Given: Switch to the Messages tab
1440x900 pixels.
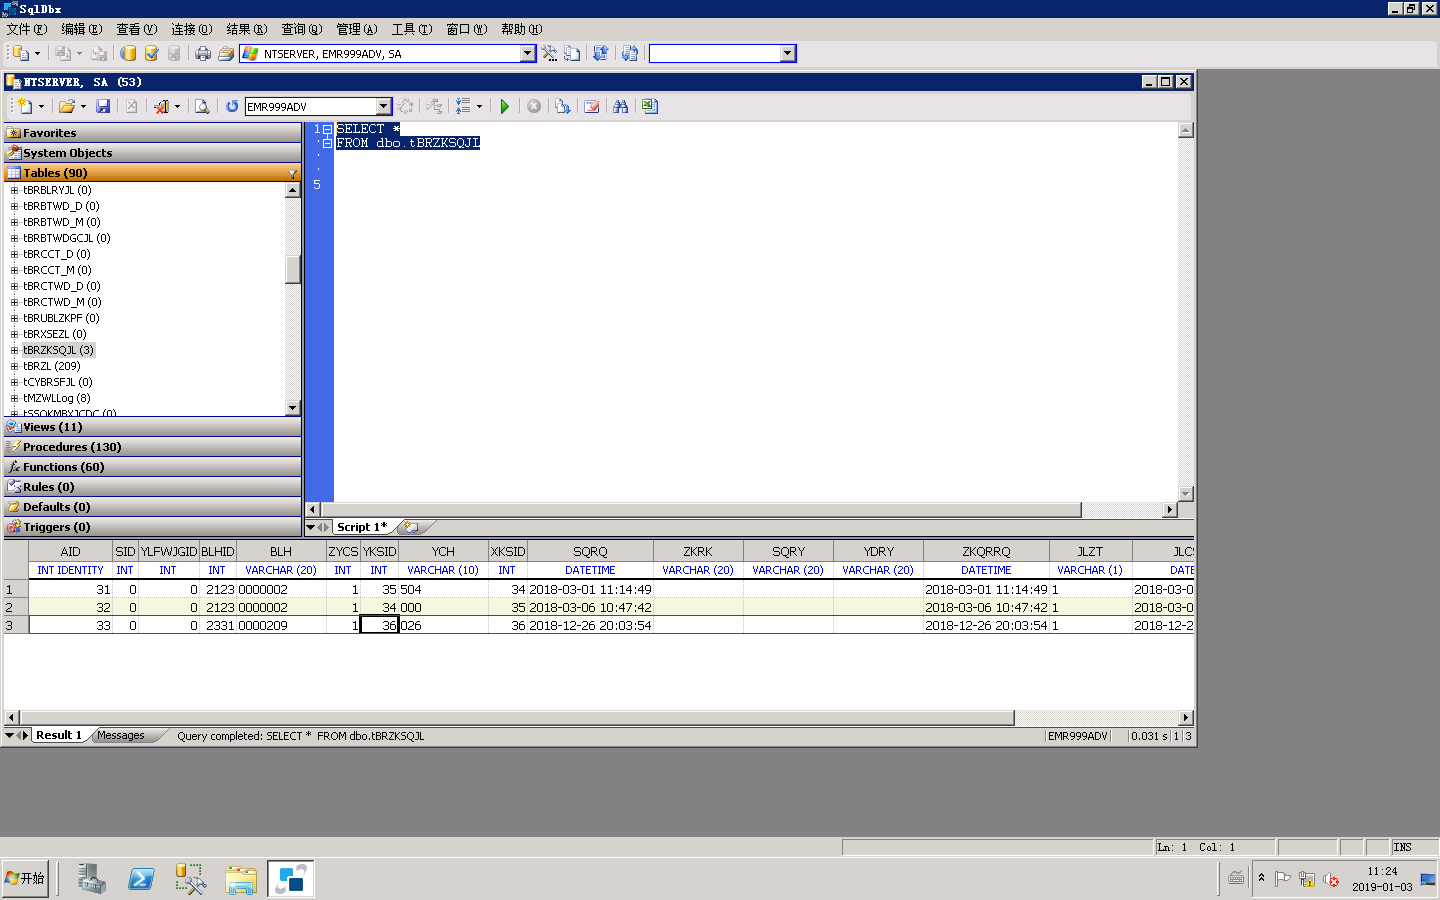Looking at the screenshot, I should [121, 735].
